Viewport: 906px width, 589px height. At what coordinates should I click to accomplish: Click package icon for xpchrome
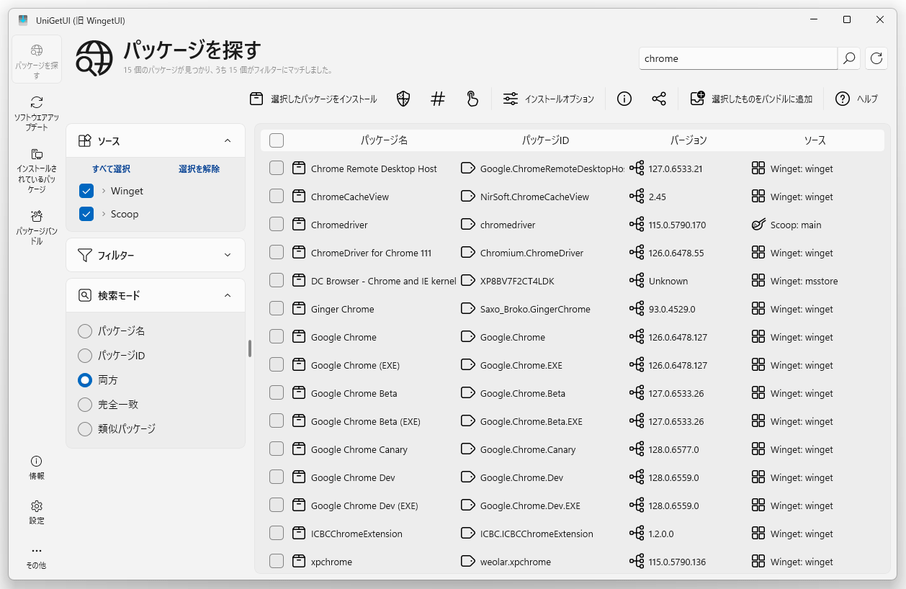click(299, 561)
